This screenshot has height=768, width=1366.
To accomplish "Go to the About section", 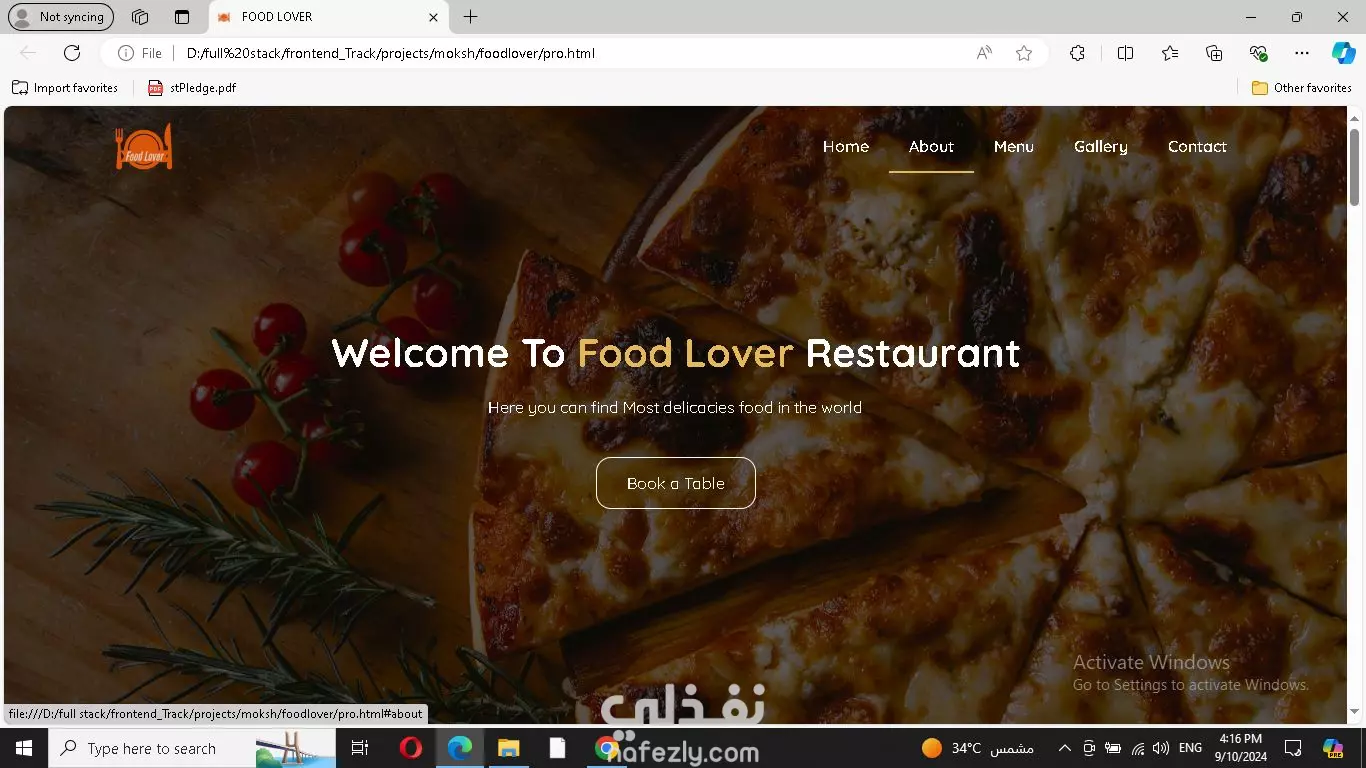I will pyautogui.click(x=931, y=146).
